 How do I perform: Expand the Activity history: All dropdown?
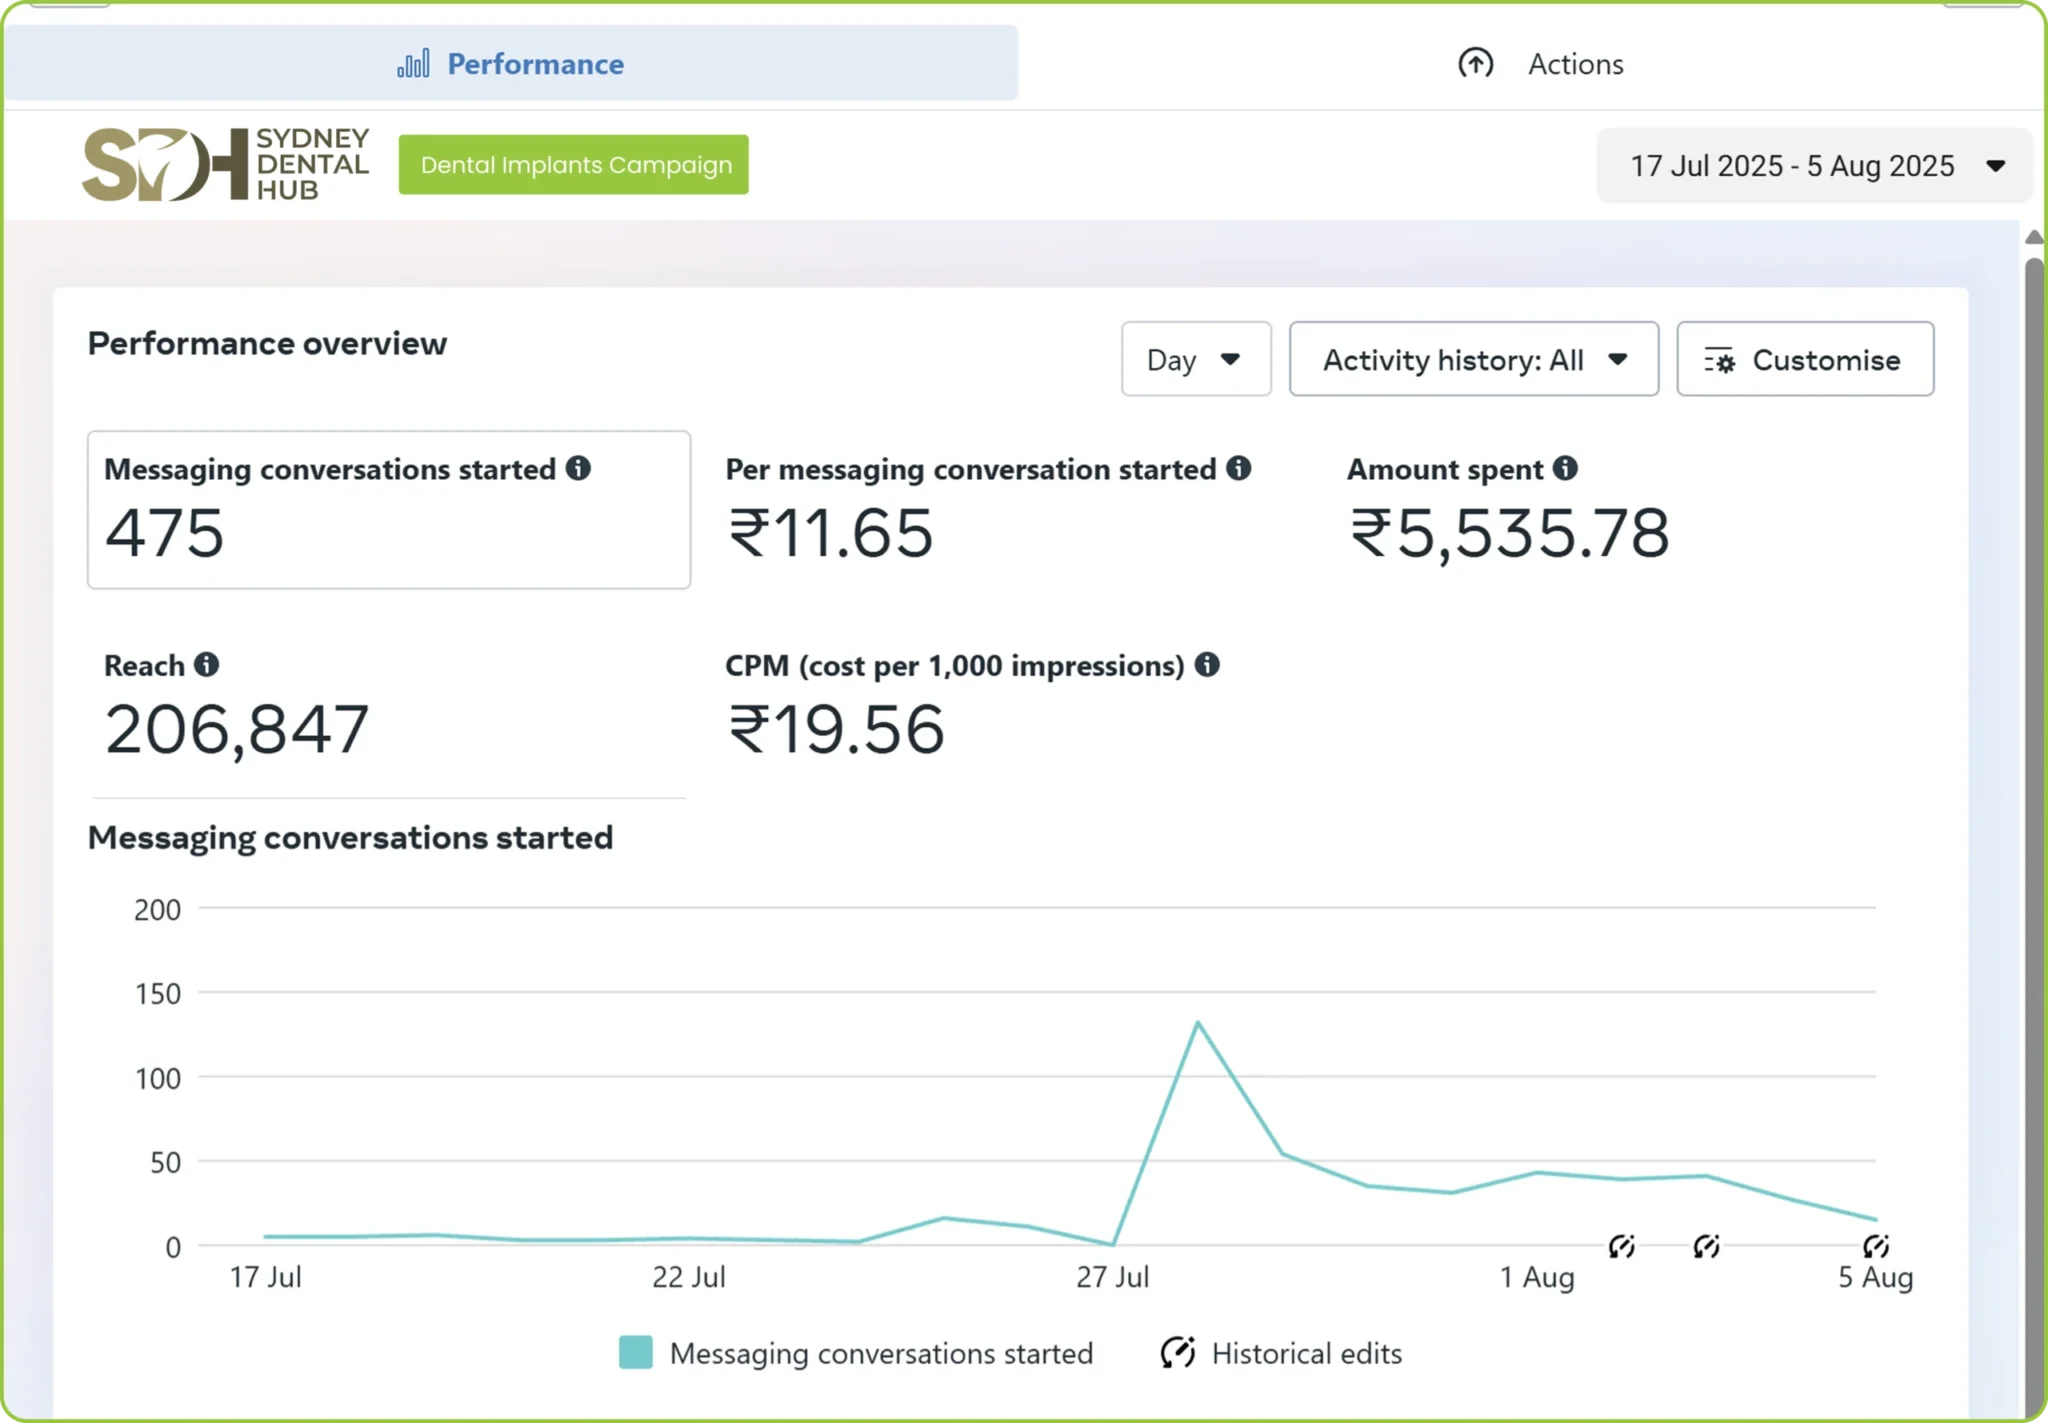(x=1474, y=359)
